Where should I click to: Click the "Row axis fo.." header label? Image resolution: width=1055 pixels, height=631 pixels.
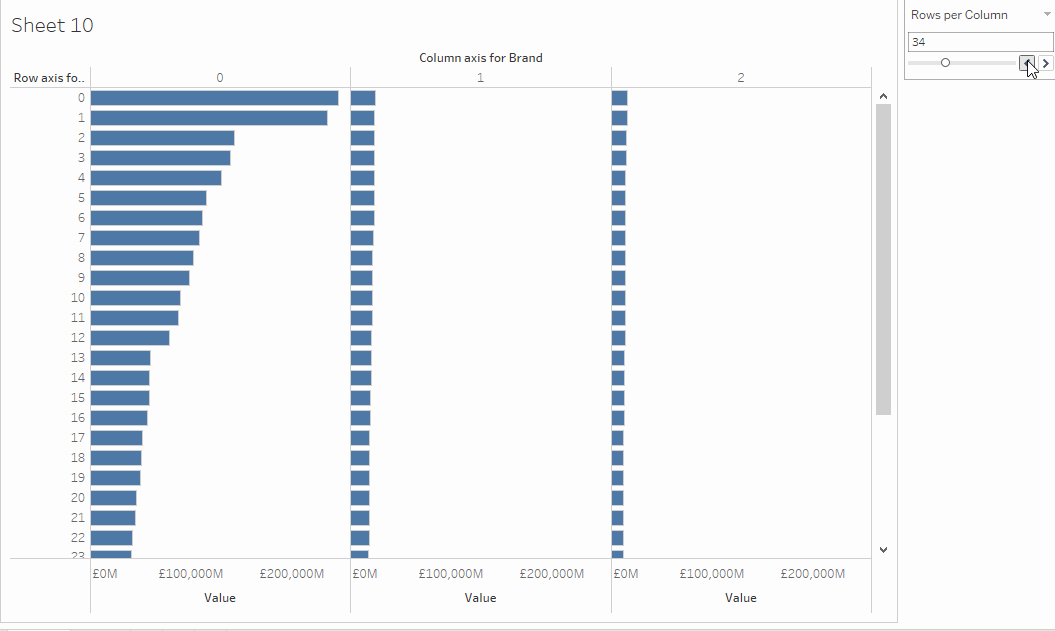[50, 77]
